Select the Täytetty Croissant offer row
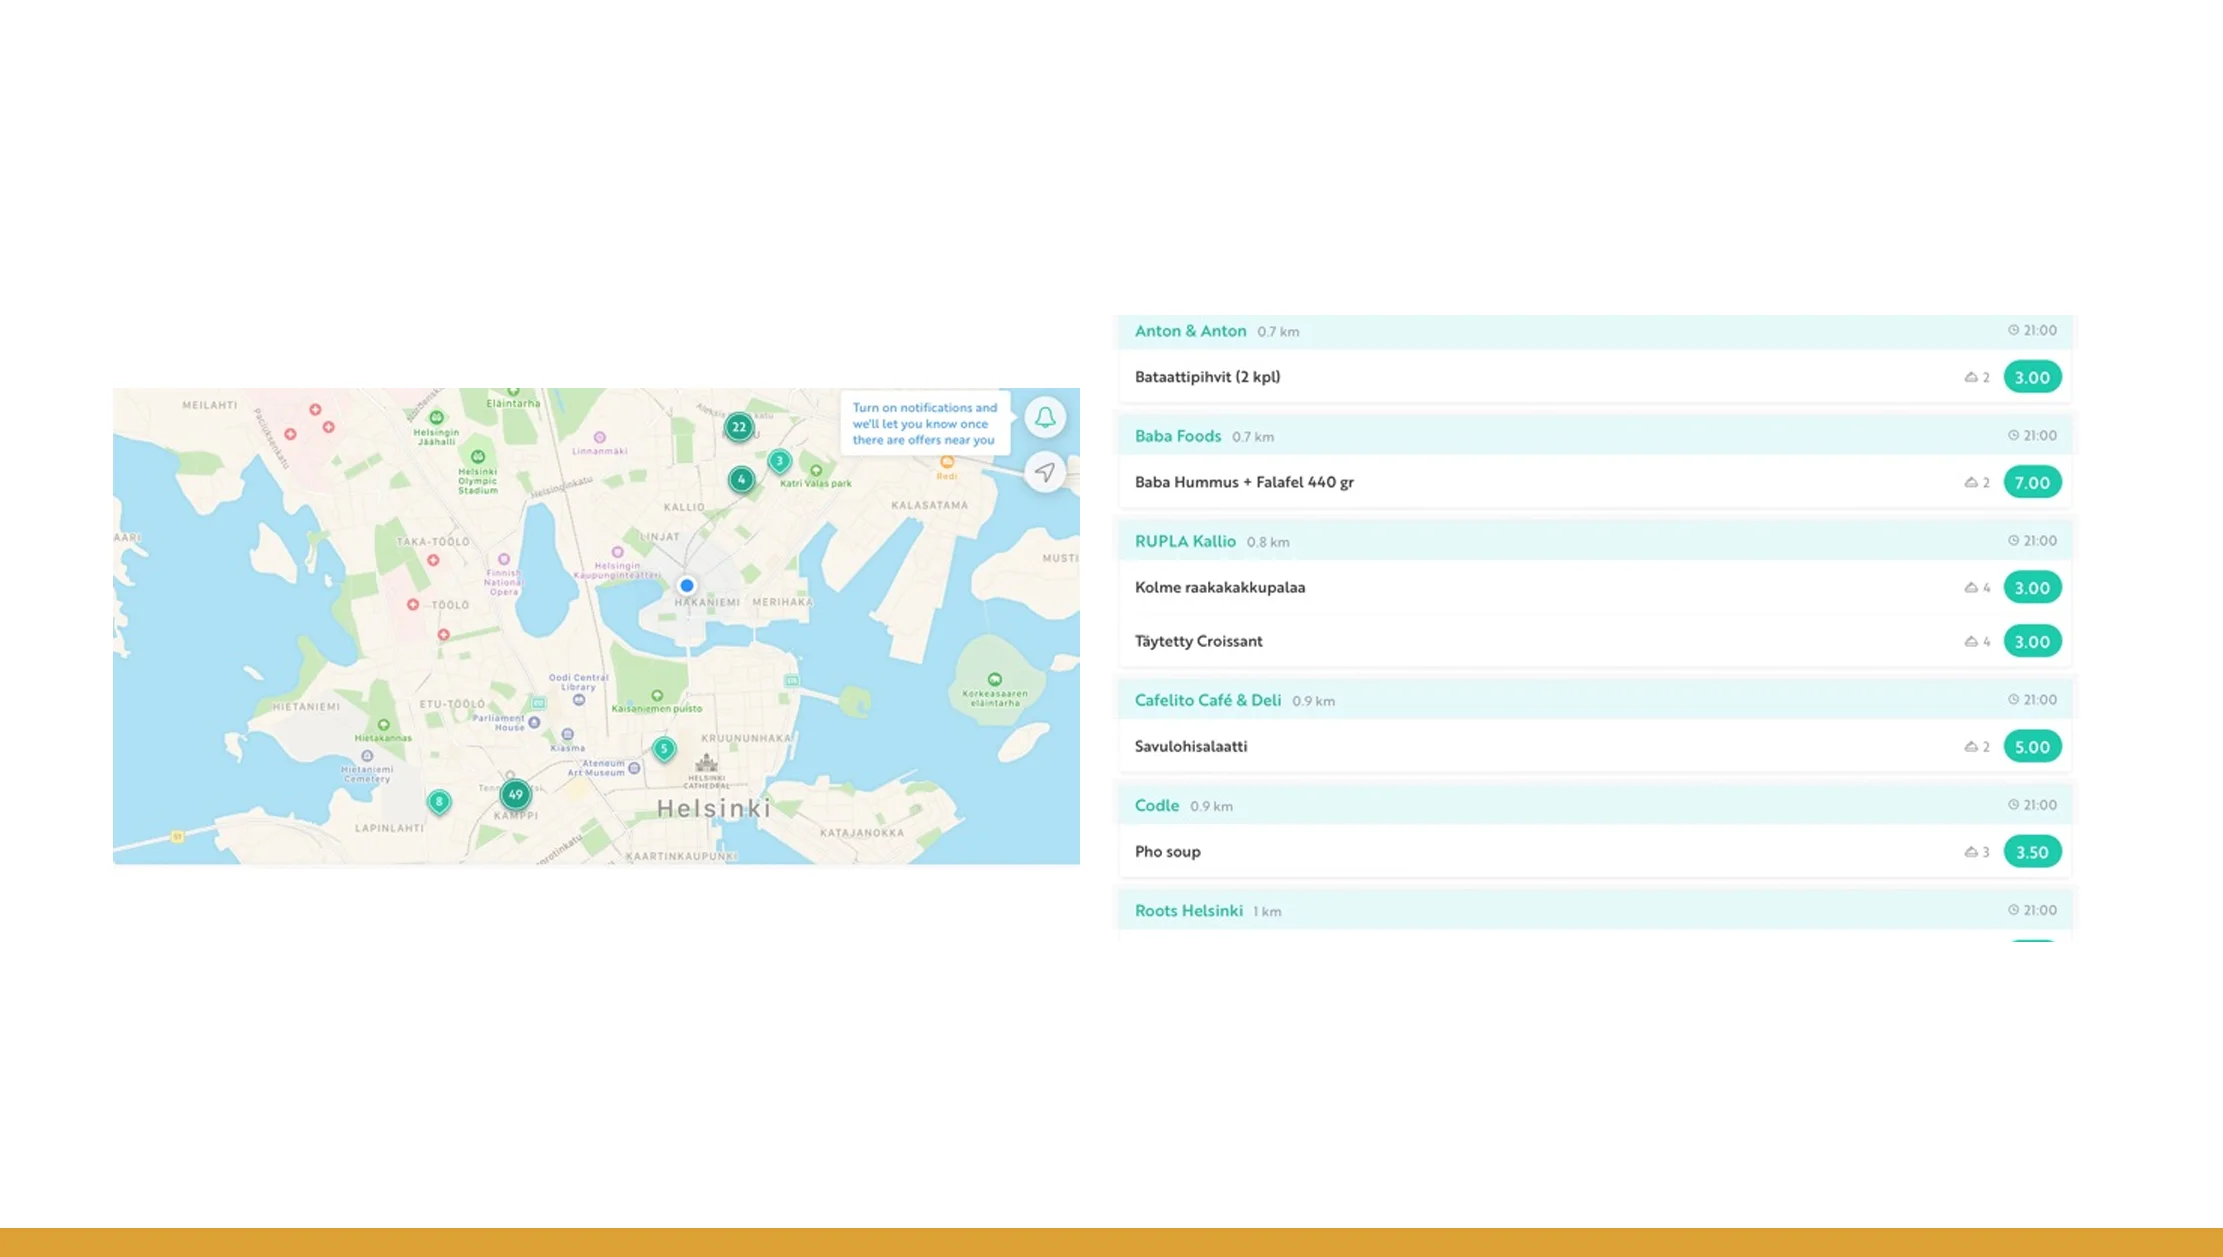 point(1198,641)
